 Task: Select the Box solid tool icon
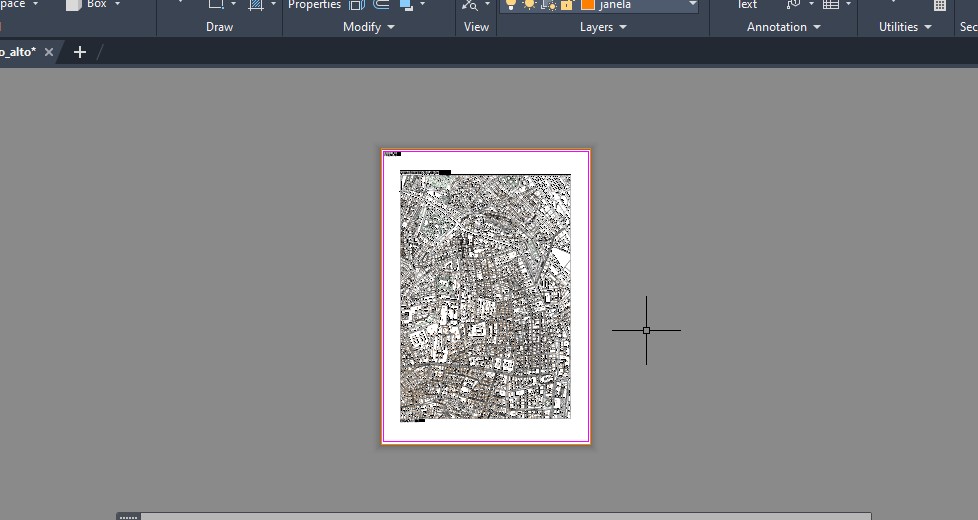(74, 4)
